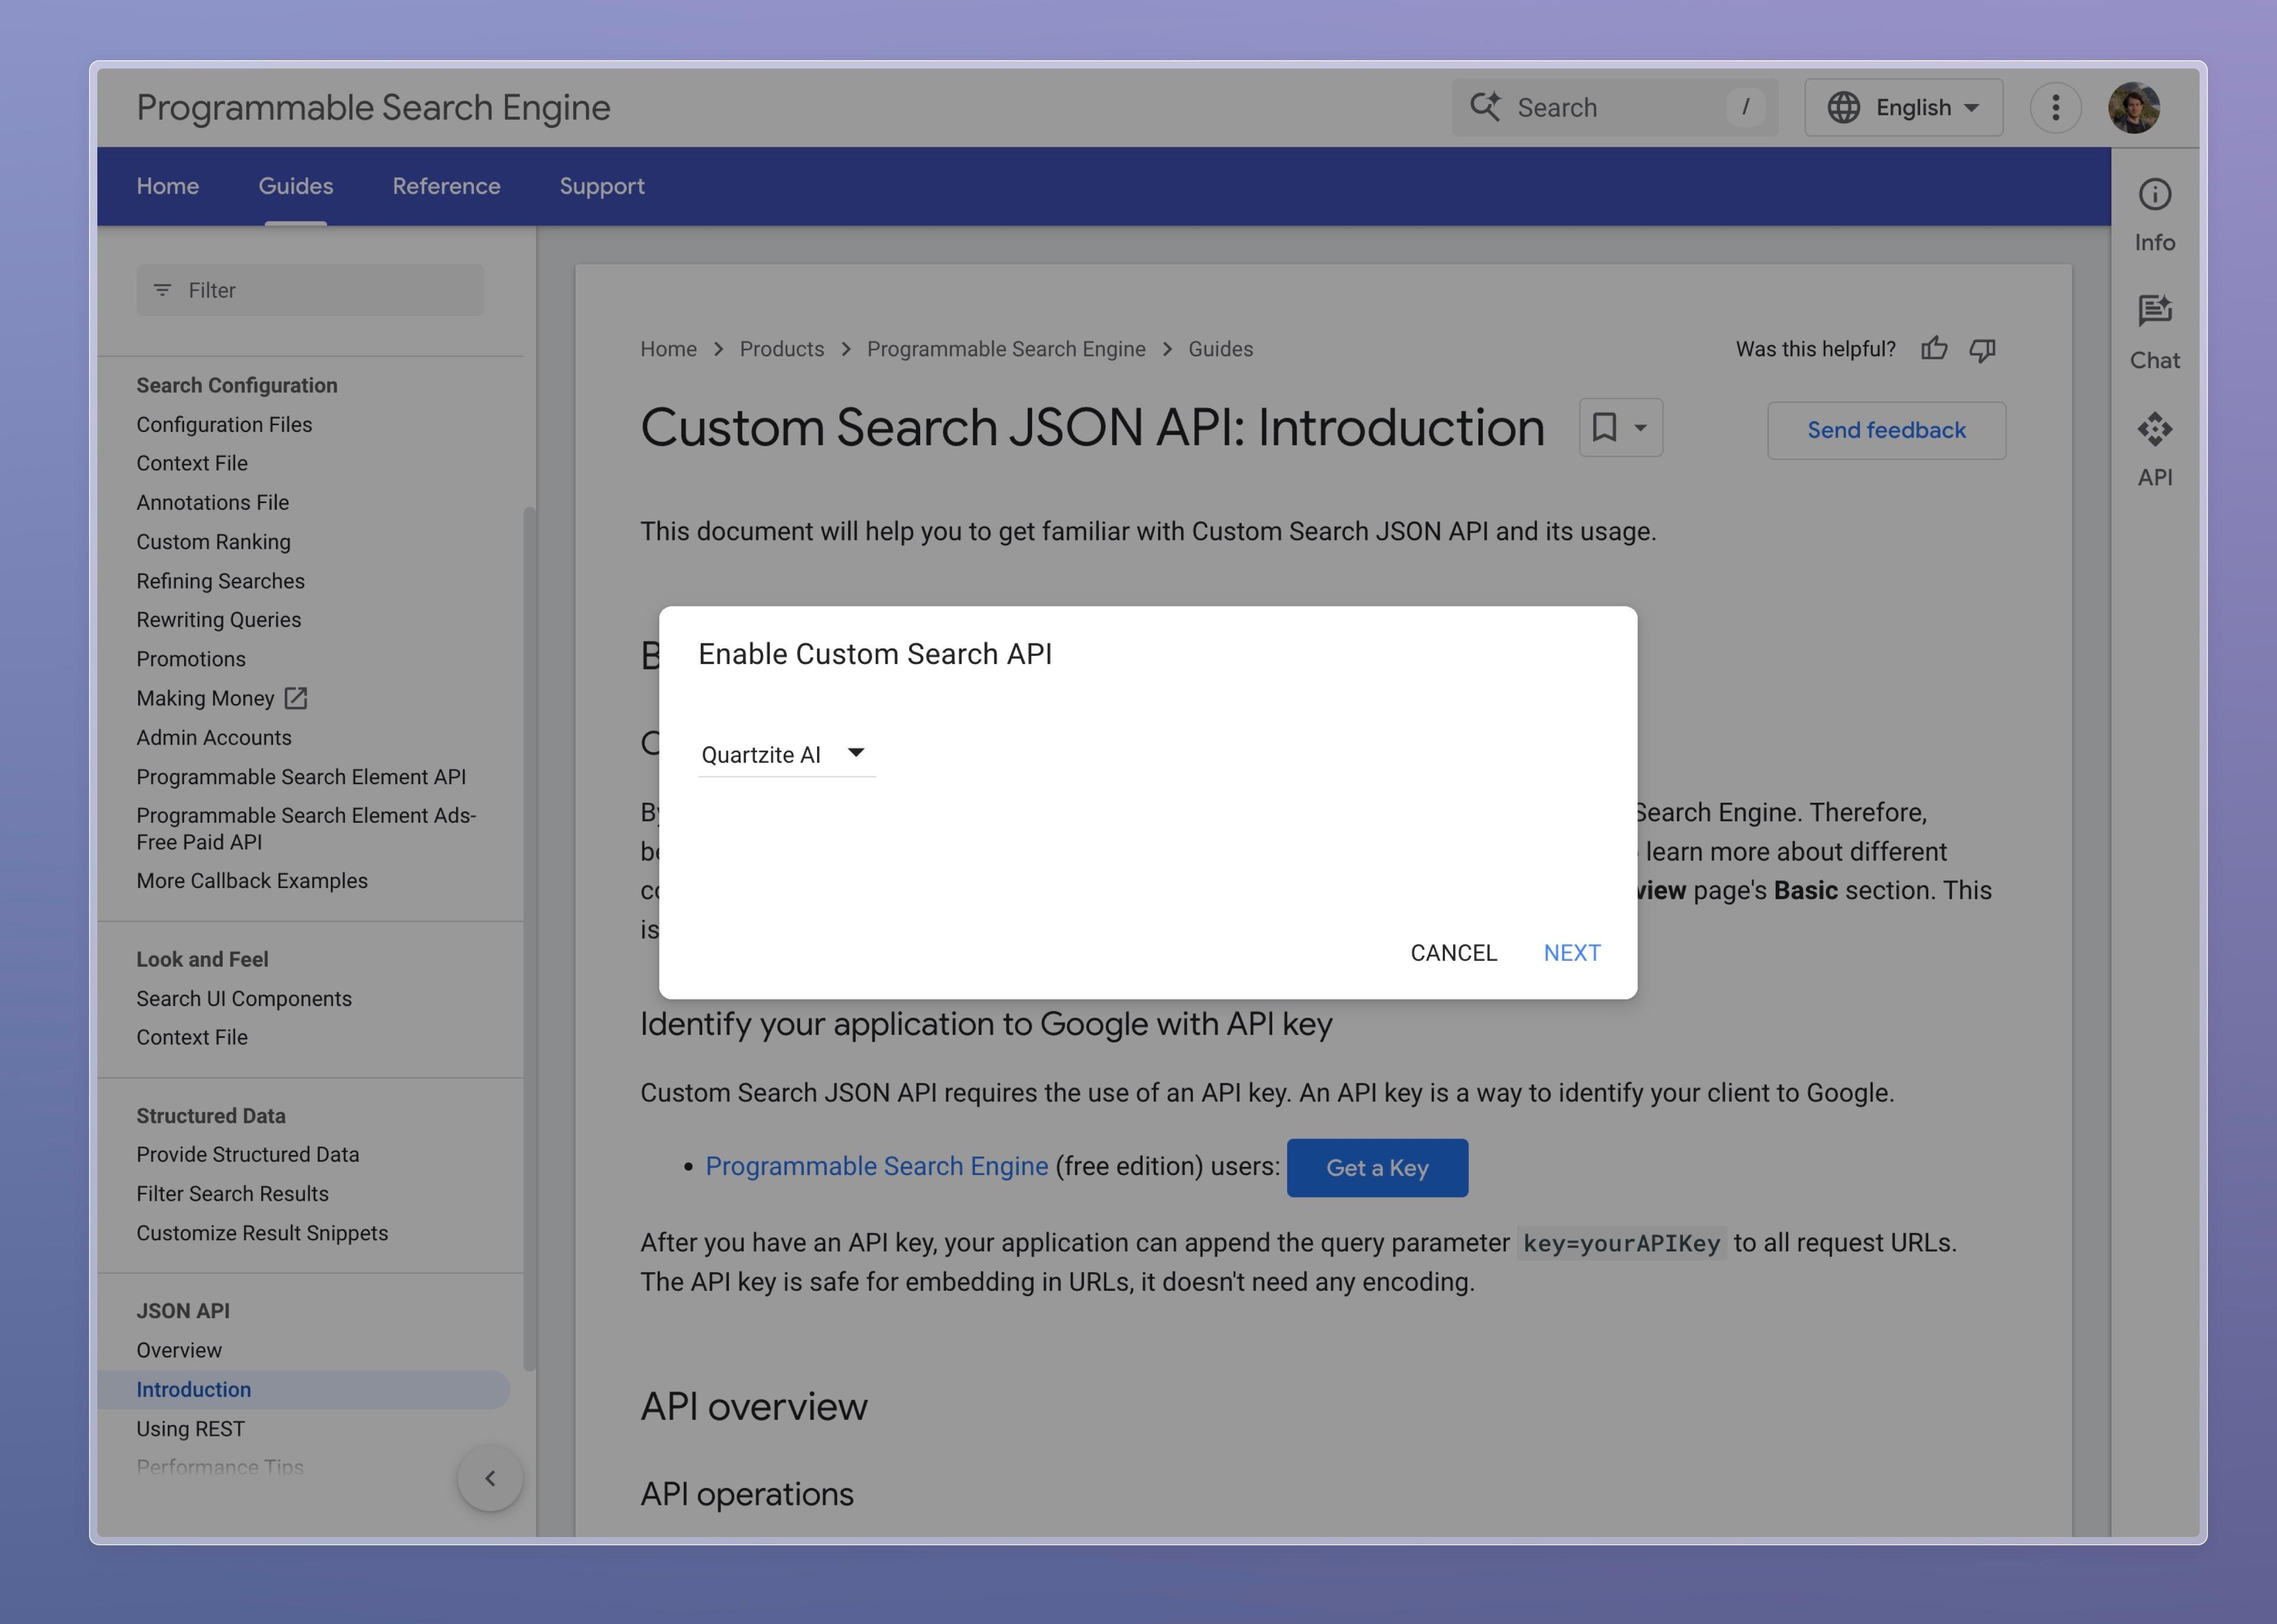
Task: Open Context File under Look and Feel
Action: point(192,1037)
